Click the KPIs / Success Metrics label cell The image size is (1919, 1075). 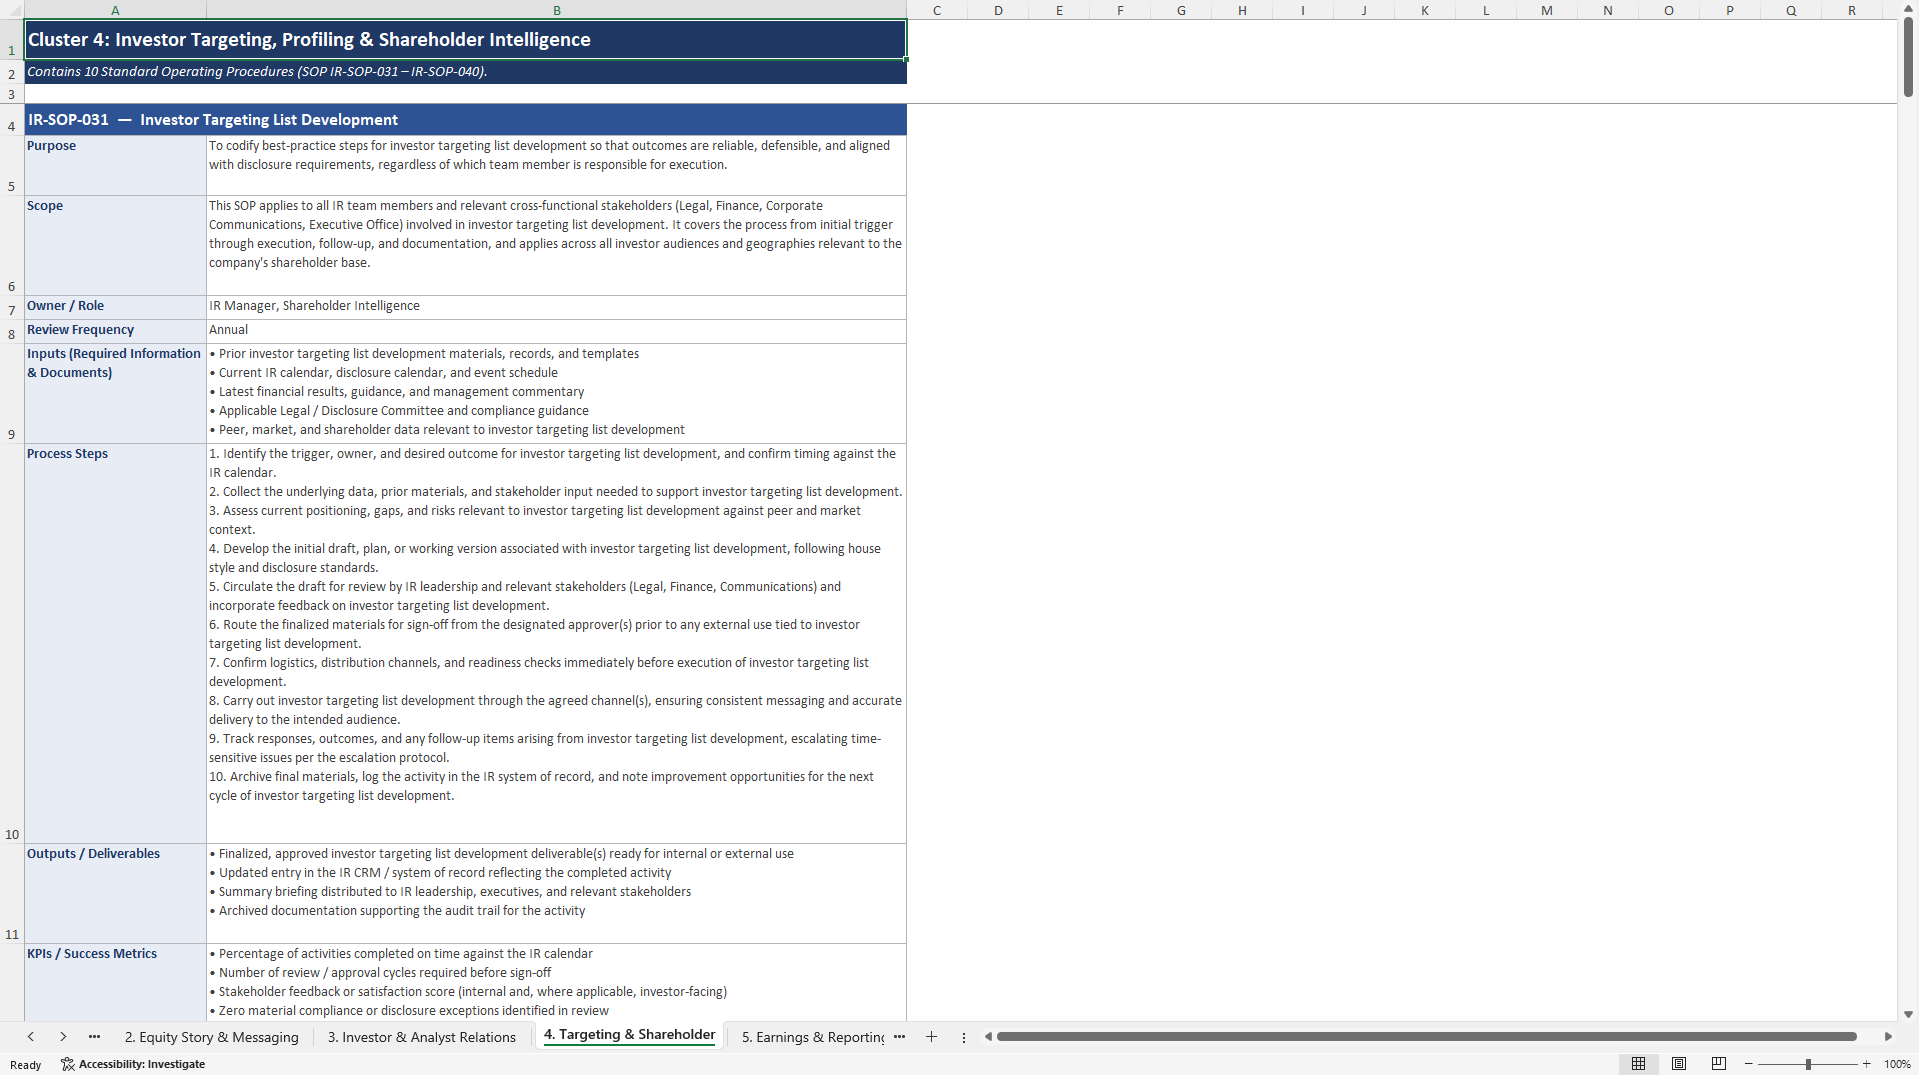[115, 982]
